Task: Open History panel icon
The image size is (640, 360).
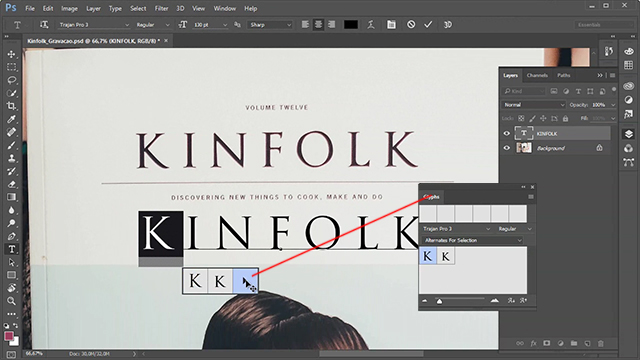Action: click(609, 52)
